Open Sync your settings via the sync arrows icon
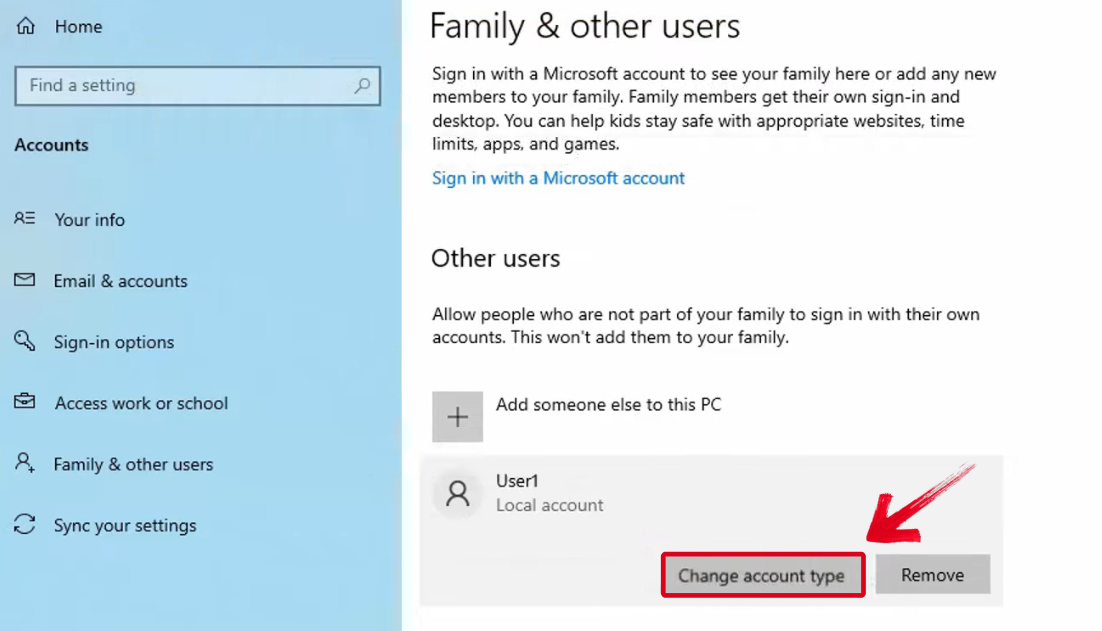 tap(23, 525)
